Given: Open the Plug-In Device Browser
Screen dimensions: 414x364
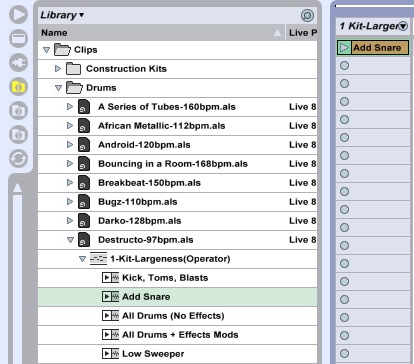Looking at the screenshot, I should point(18,62).
